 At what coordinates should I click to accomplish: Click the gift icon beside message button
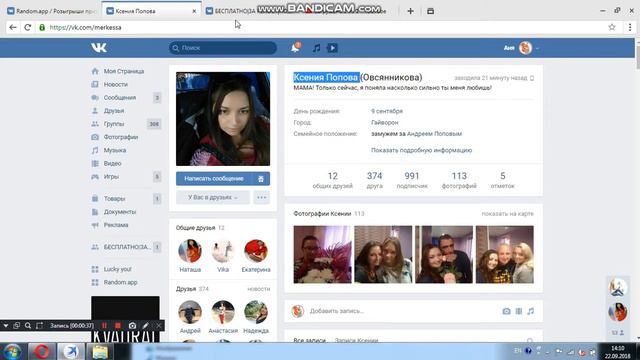click(261, 179)
